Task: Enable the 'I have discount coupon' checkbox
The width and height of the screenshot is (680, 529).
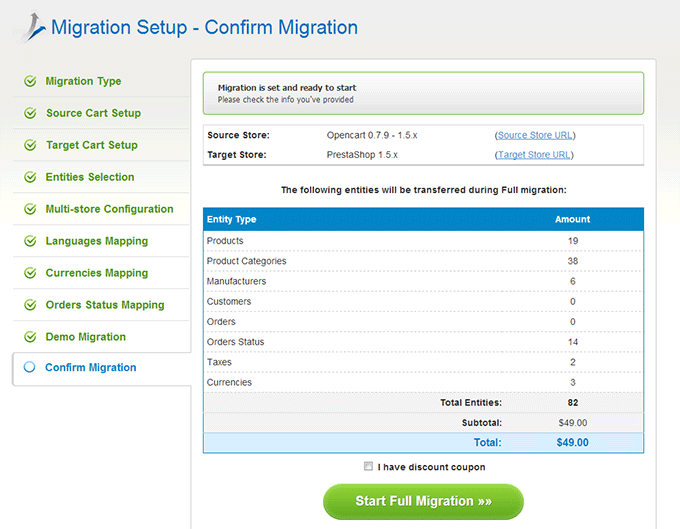Action: [368, 466]
